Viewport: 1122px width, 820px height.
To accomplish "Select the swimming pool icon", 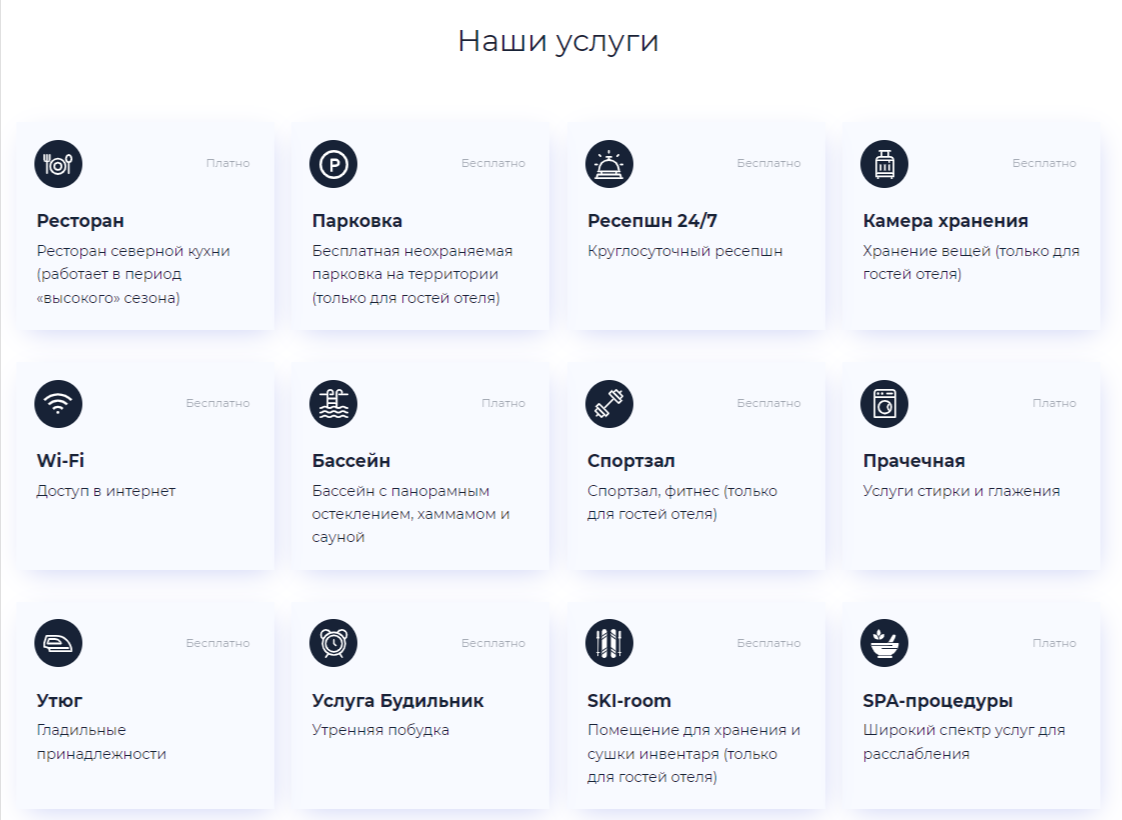I will [x=333, y=404].
